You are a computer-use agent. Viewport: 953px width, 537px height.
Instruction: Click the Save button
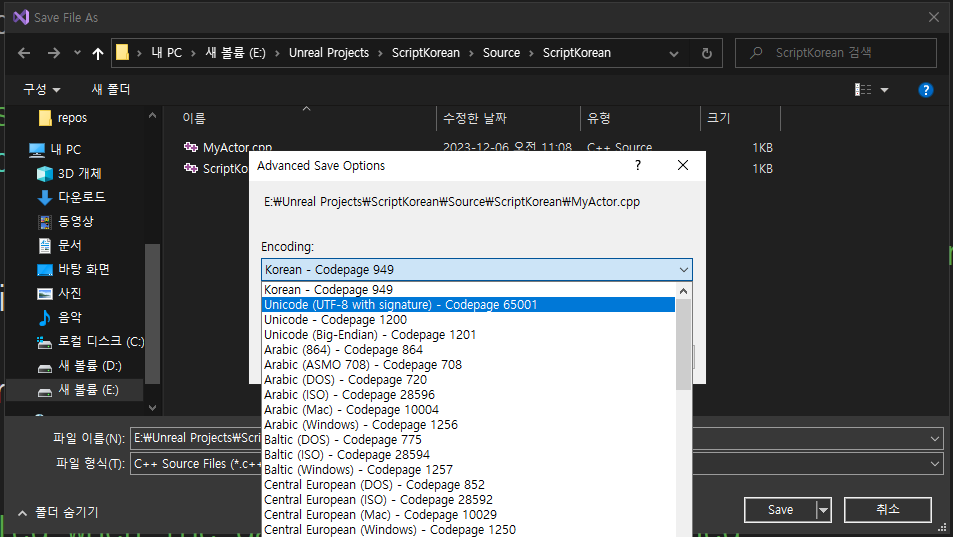780,510
